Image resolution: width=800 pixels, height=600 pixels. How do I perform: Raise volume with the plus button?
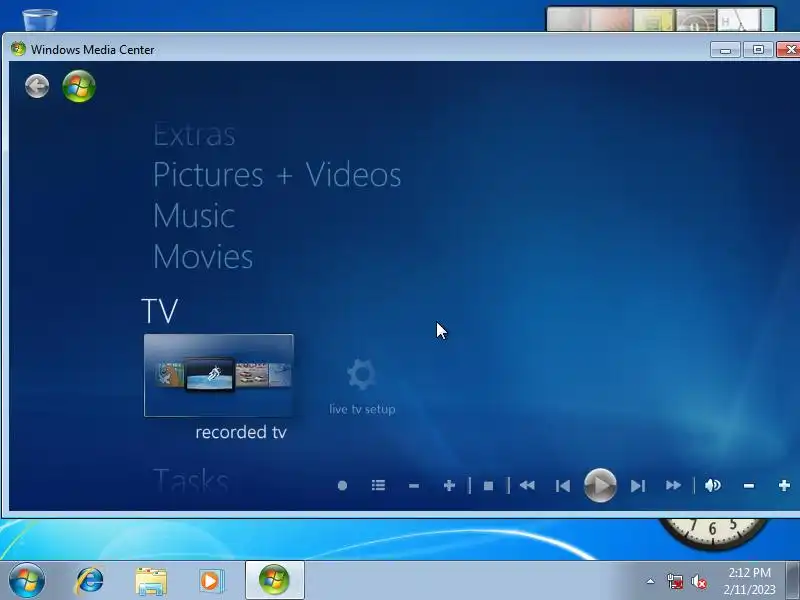pos(784,485)
